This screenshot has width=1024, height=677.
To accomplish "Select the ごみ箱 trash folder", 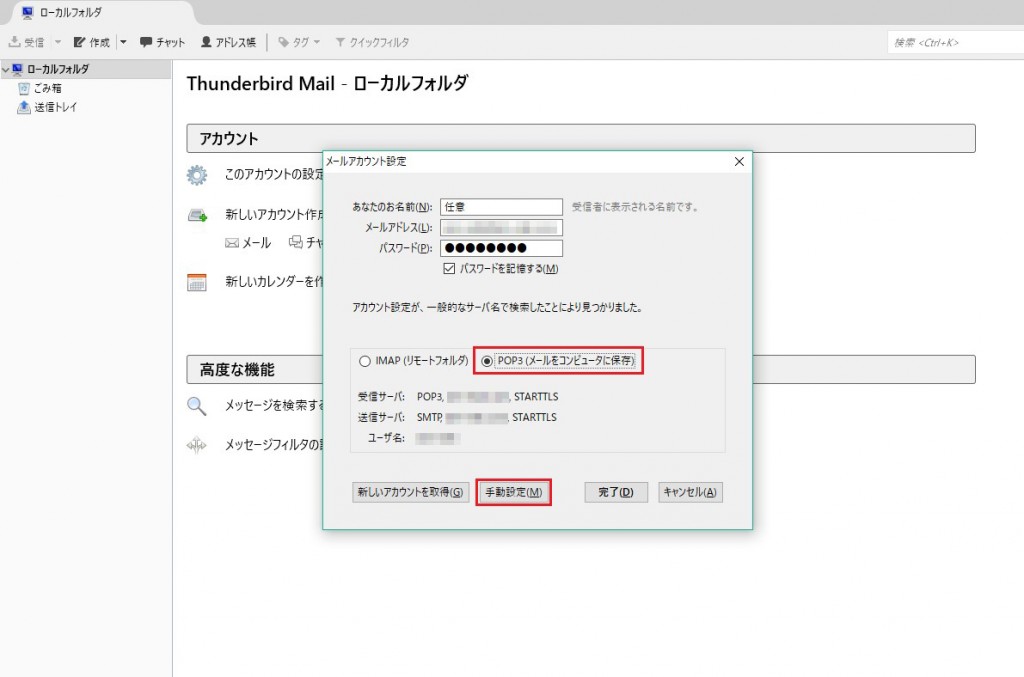I will 40,88.
